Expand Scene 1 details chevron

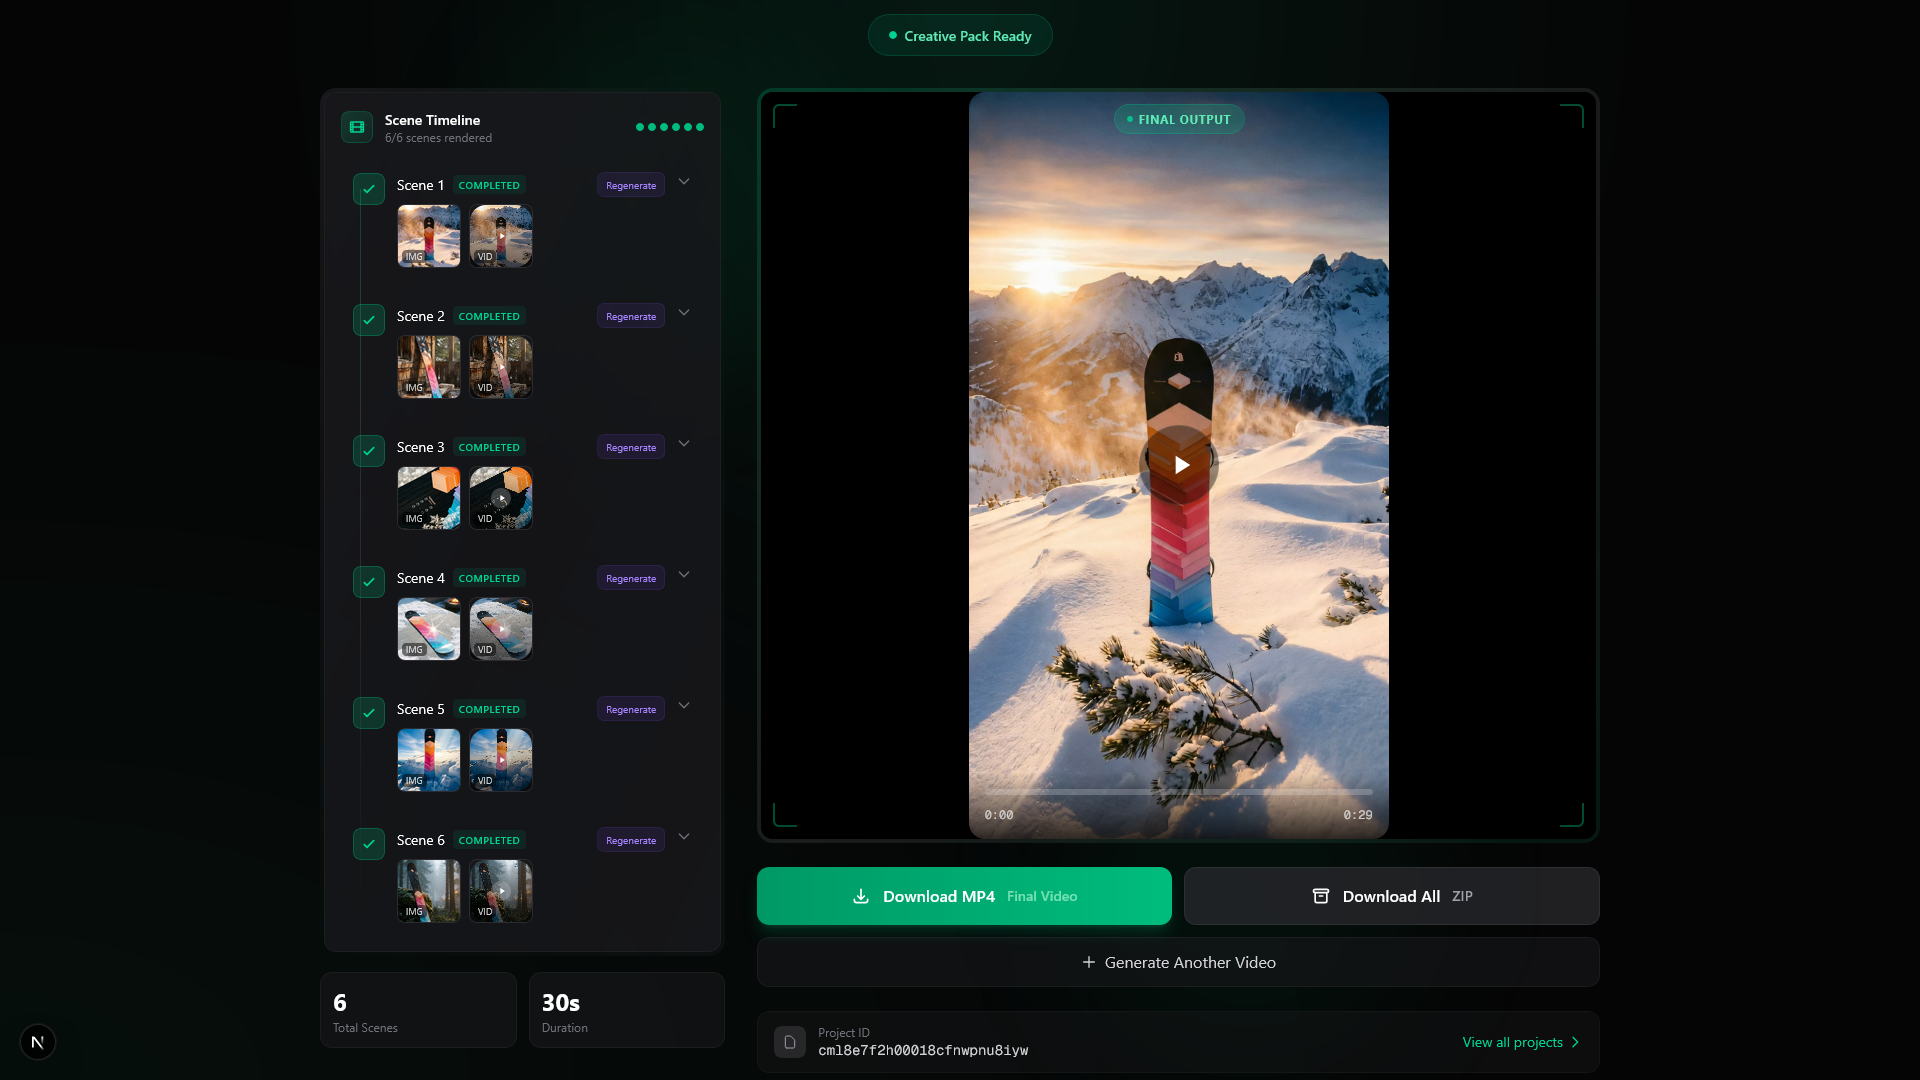click(x=684, y=182)
